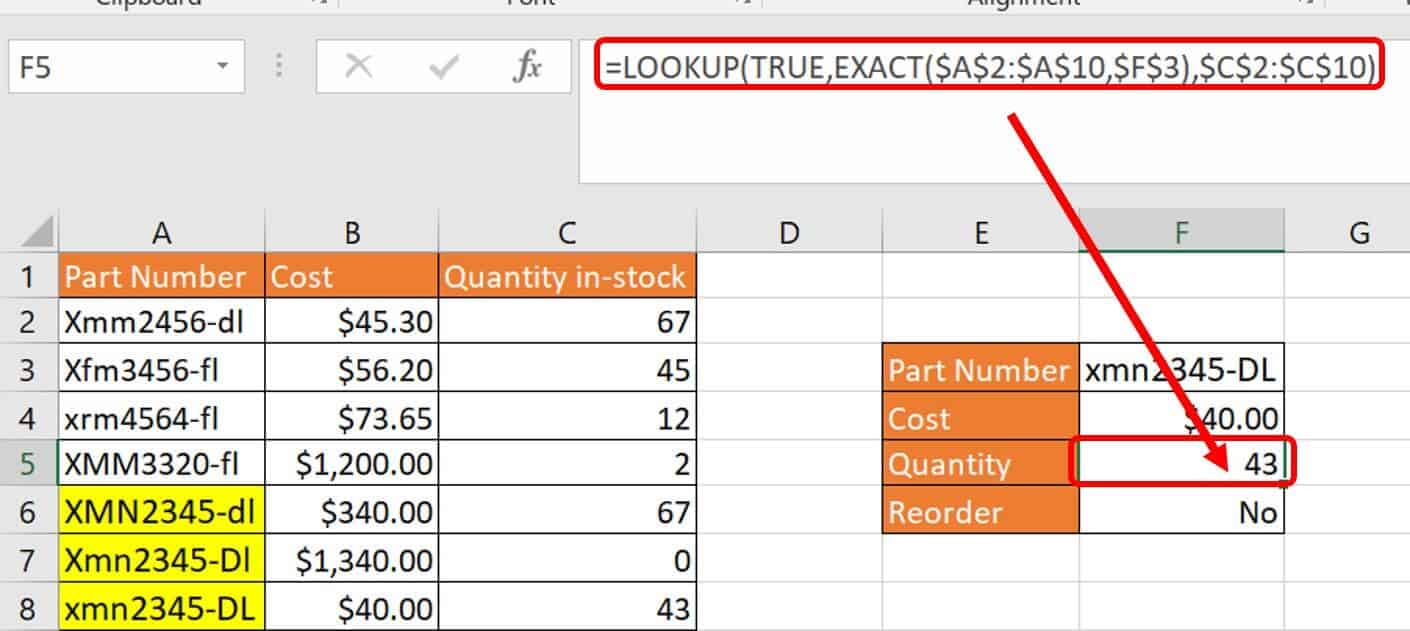Viewport: 1410px width, 631px height.
Task: Select column A header
Action: tap(161, 233)
